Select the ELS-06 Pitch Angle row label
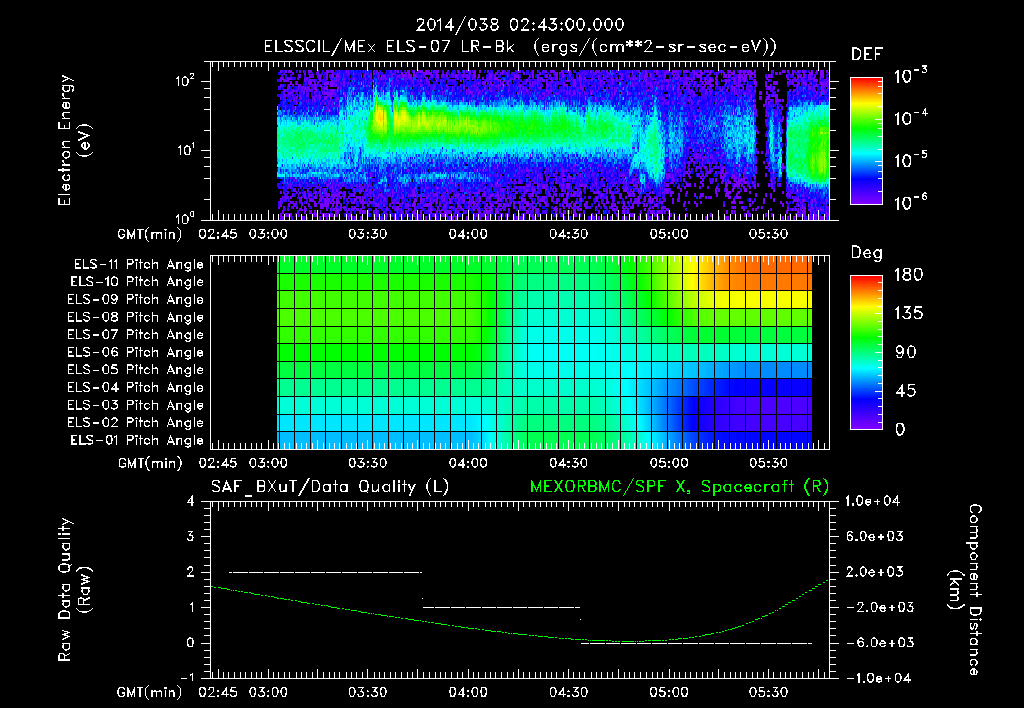The image size is (1024, 708). (x=136, y=353)
